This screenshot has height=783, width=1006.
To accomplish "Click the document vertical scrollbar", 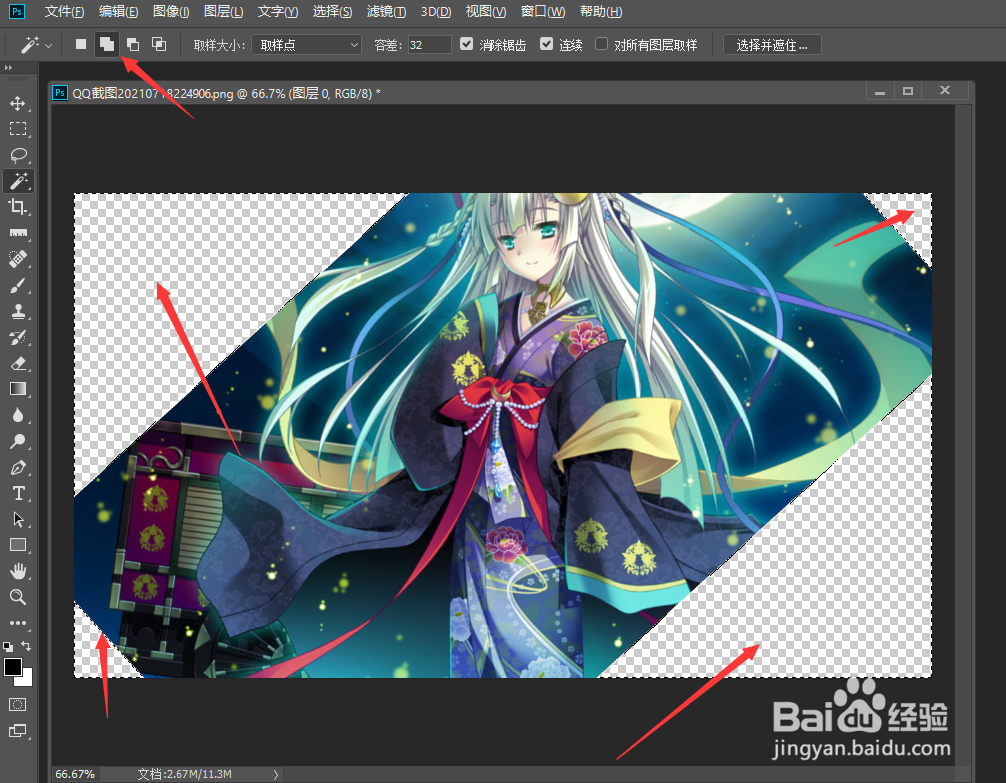I will 962,434.
